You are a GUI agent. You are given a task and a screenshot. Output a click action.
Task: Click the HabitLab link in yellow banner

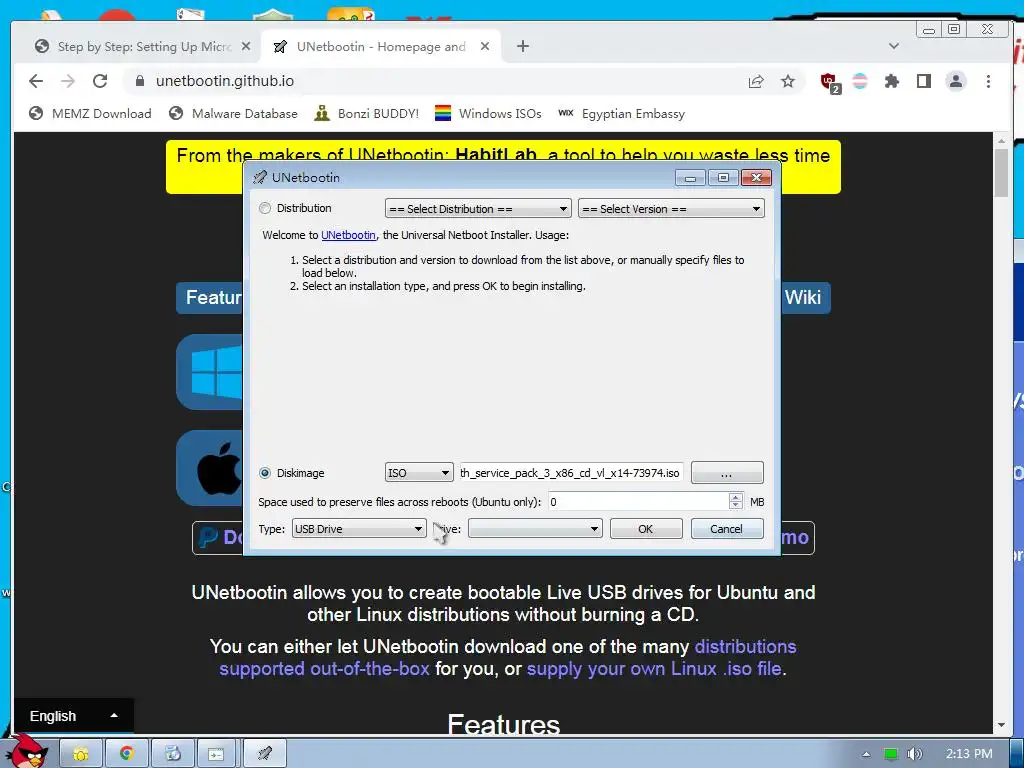(496, 155)
